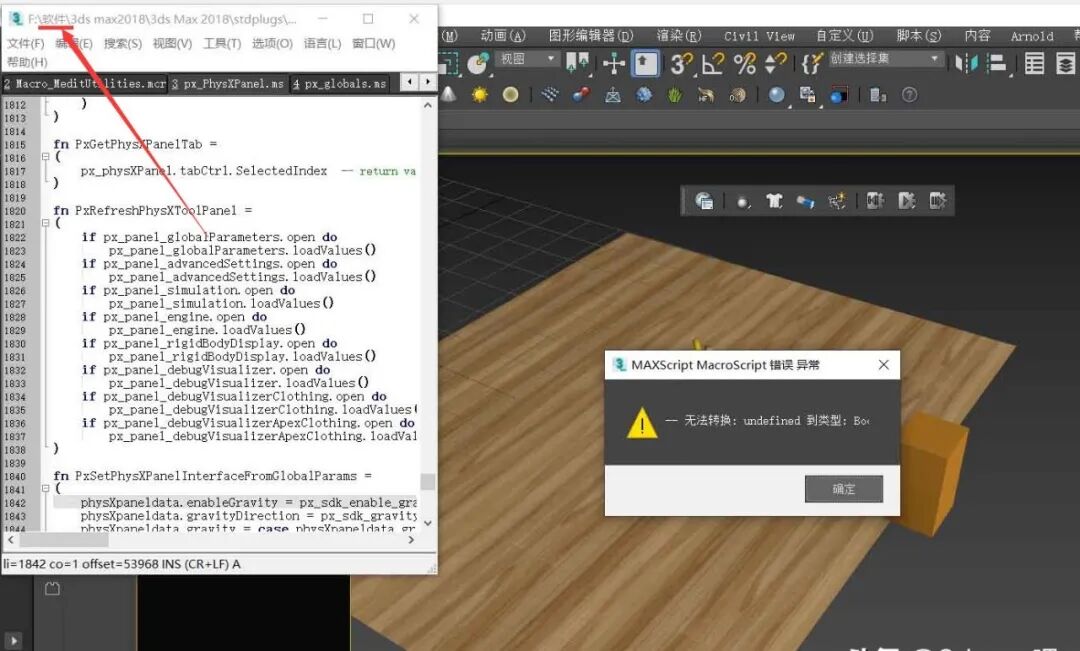Click the sun light icon
This screenshot has width=1080, height=651.
(479, 95)
